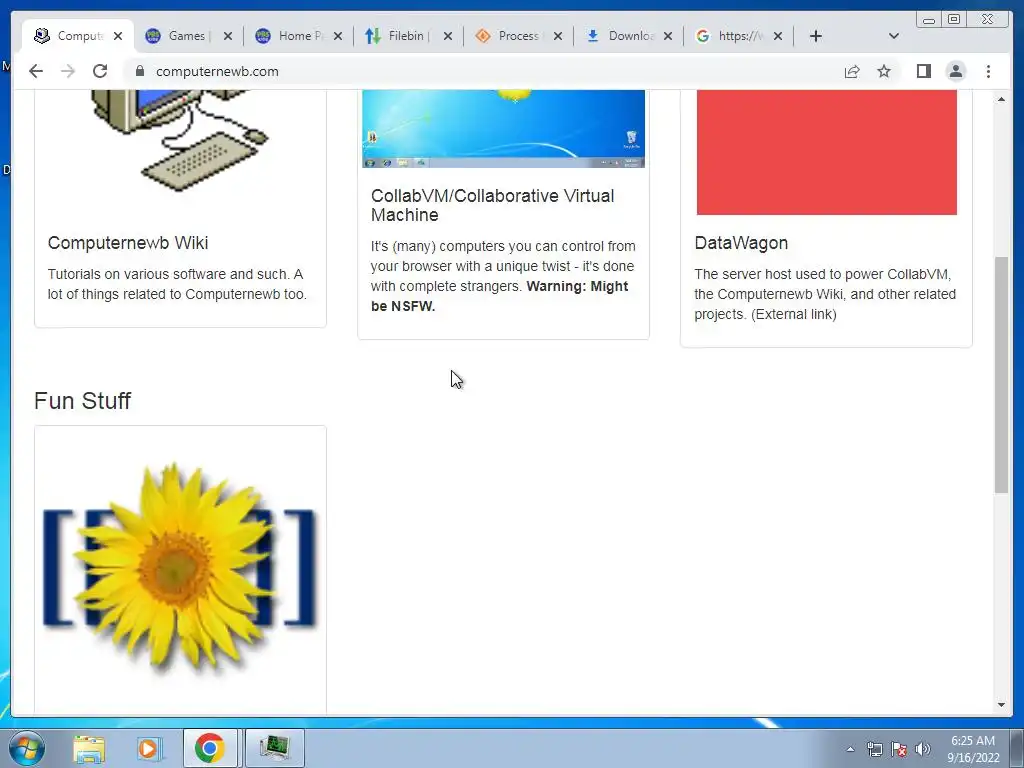Screen dimensions: 1024x768
Task: Bookmark this page with the star icon
Action: [884, 71]
